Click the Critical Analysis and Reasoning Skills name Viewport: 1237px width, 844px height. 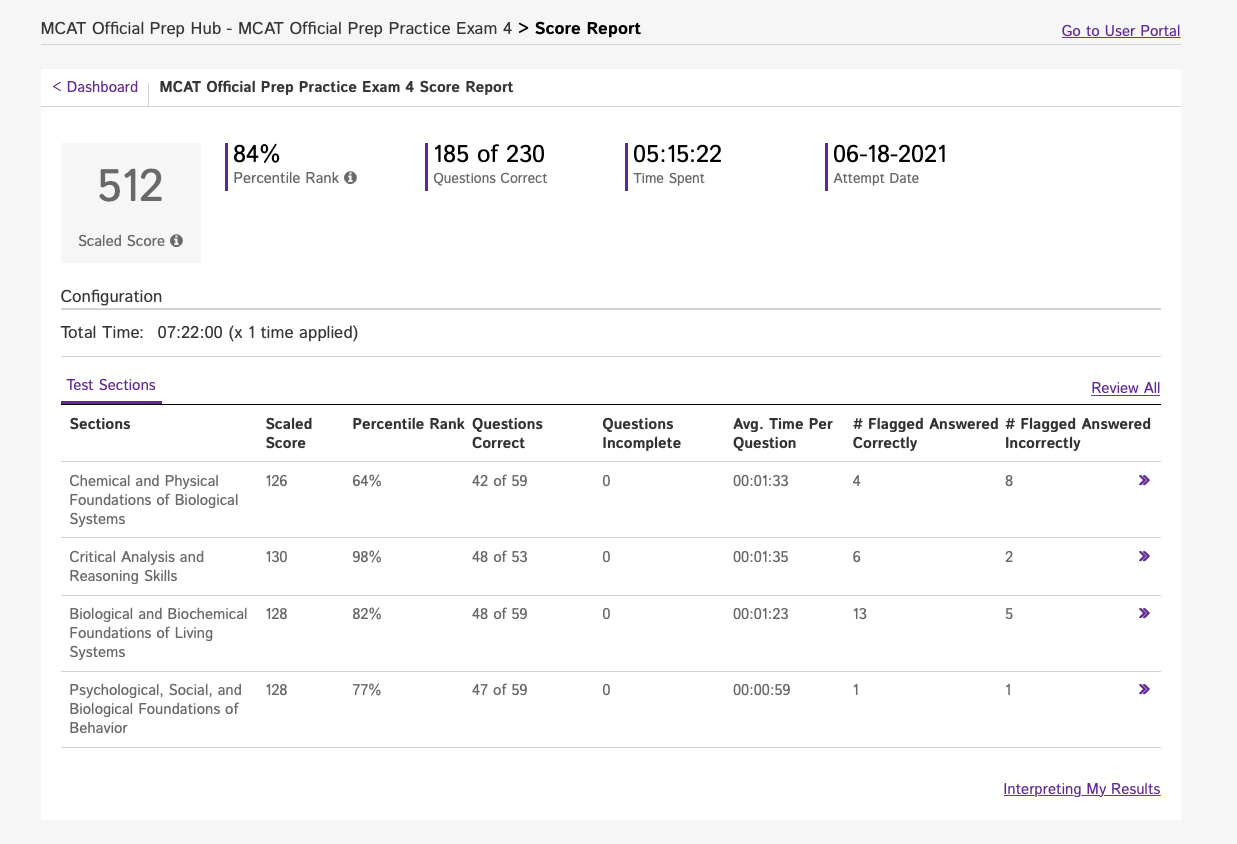coord(136,566)
